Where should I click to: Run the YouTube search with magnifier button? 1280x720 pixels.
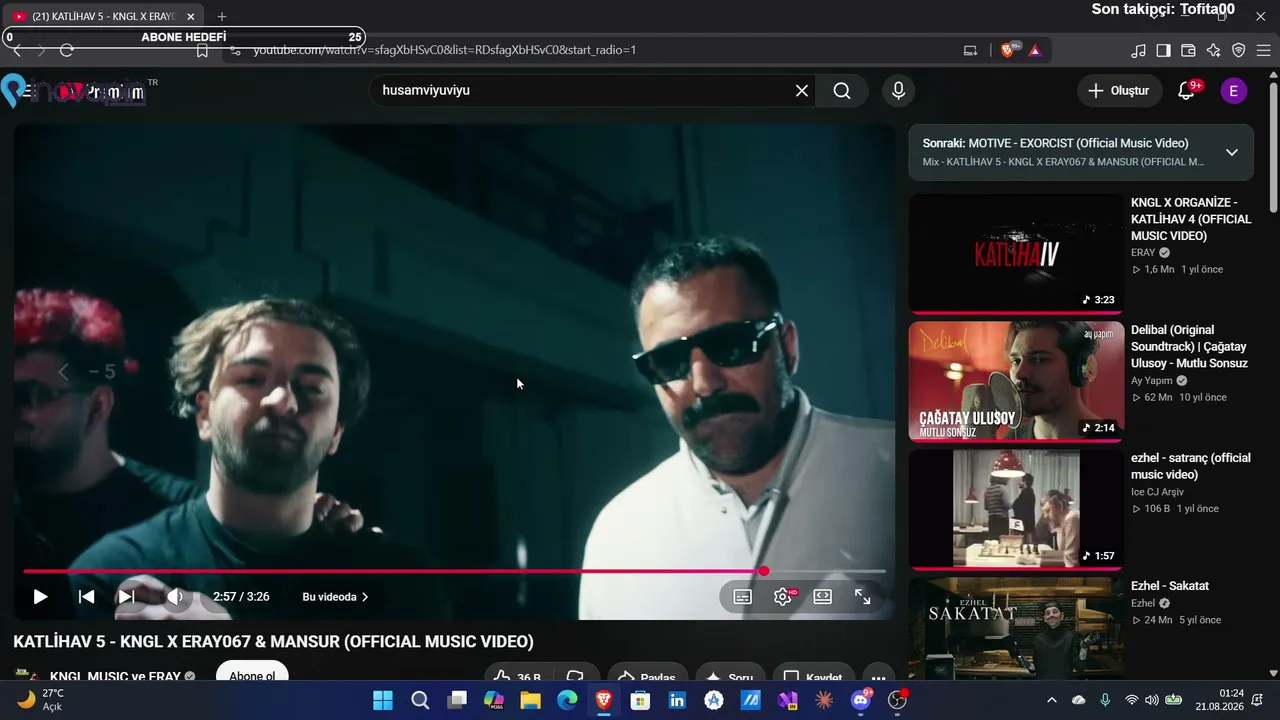coord(842,91)
